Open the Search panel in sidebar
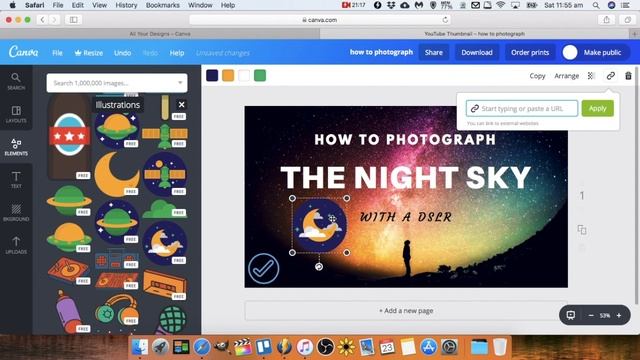 (16, 81)
